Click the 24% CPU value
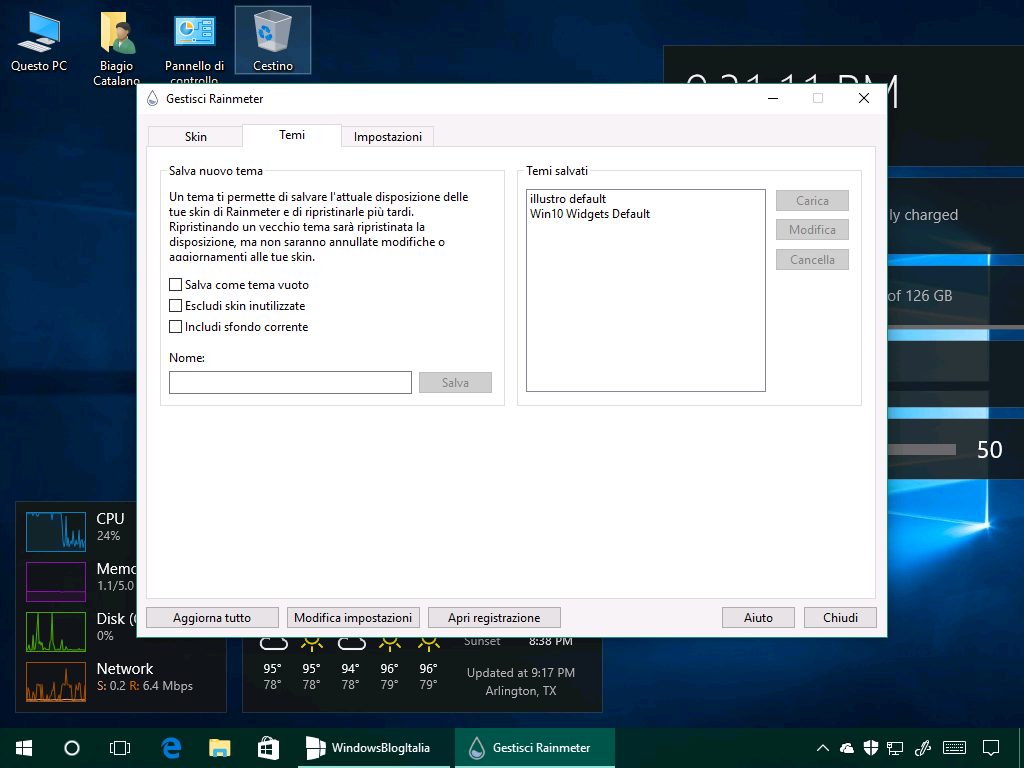 tap(108, 536)
